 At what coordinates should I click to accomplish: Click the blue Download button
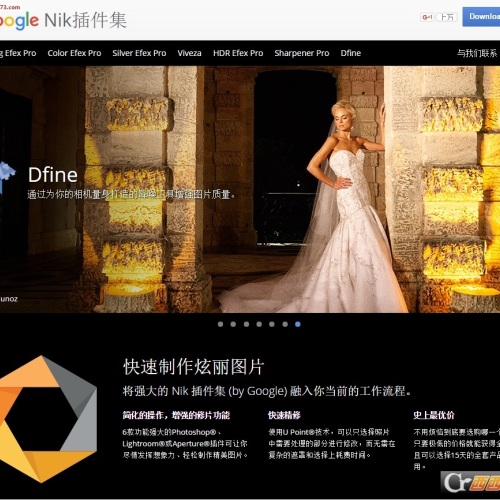pos(481,17)
